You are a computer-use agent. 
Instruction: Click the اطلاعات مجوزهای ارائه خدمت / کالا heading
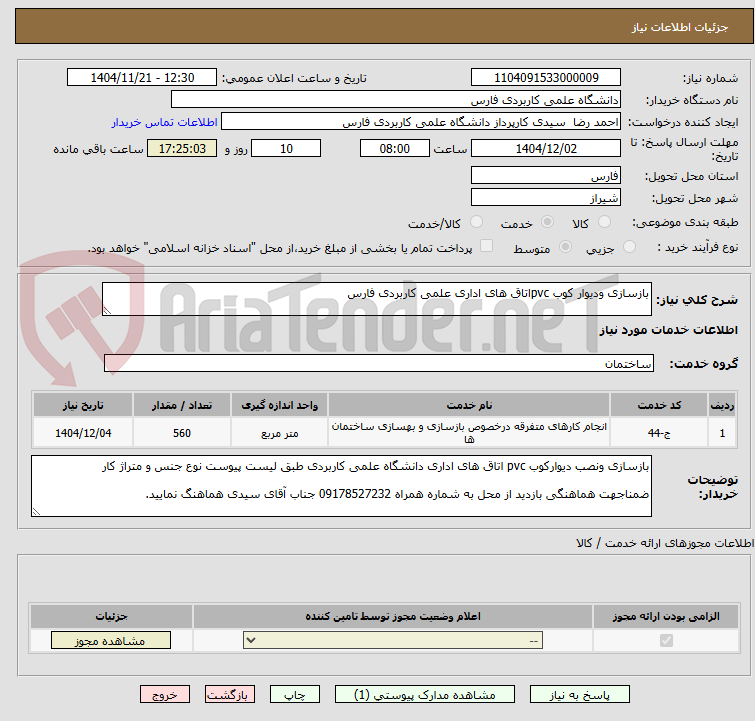pyautogui.click(x=665, y=543)
